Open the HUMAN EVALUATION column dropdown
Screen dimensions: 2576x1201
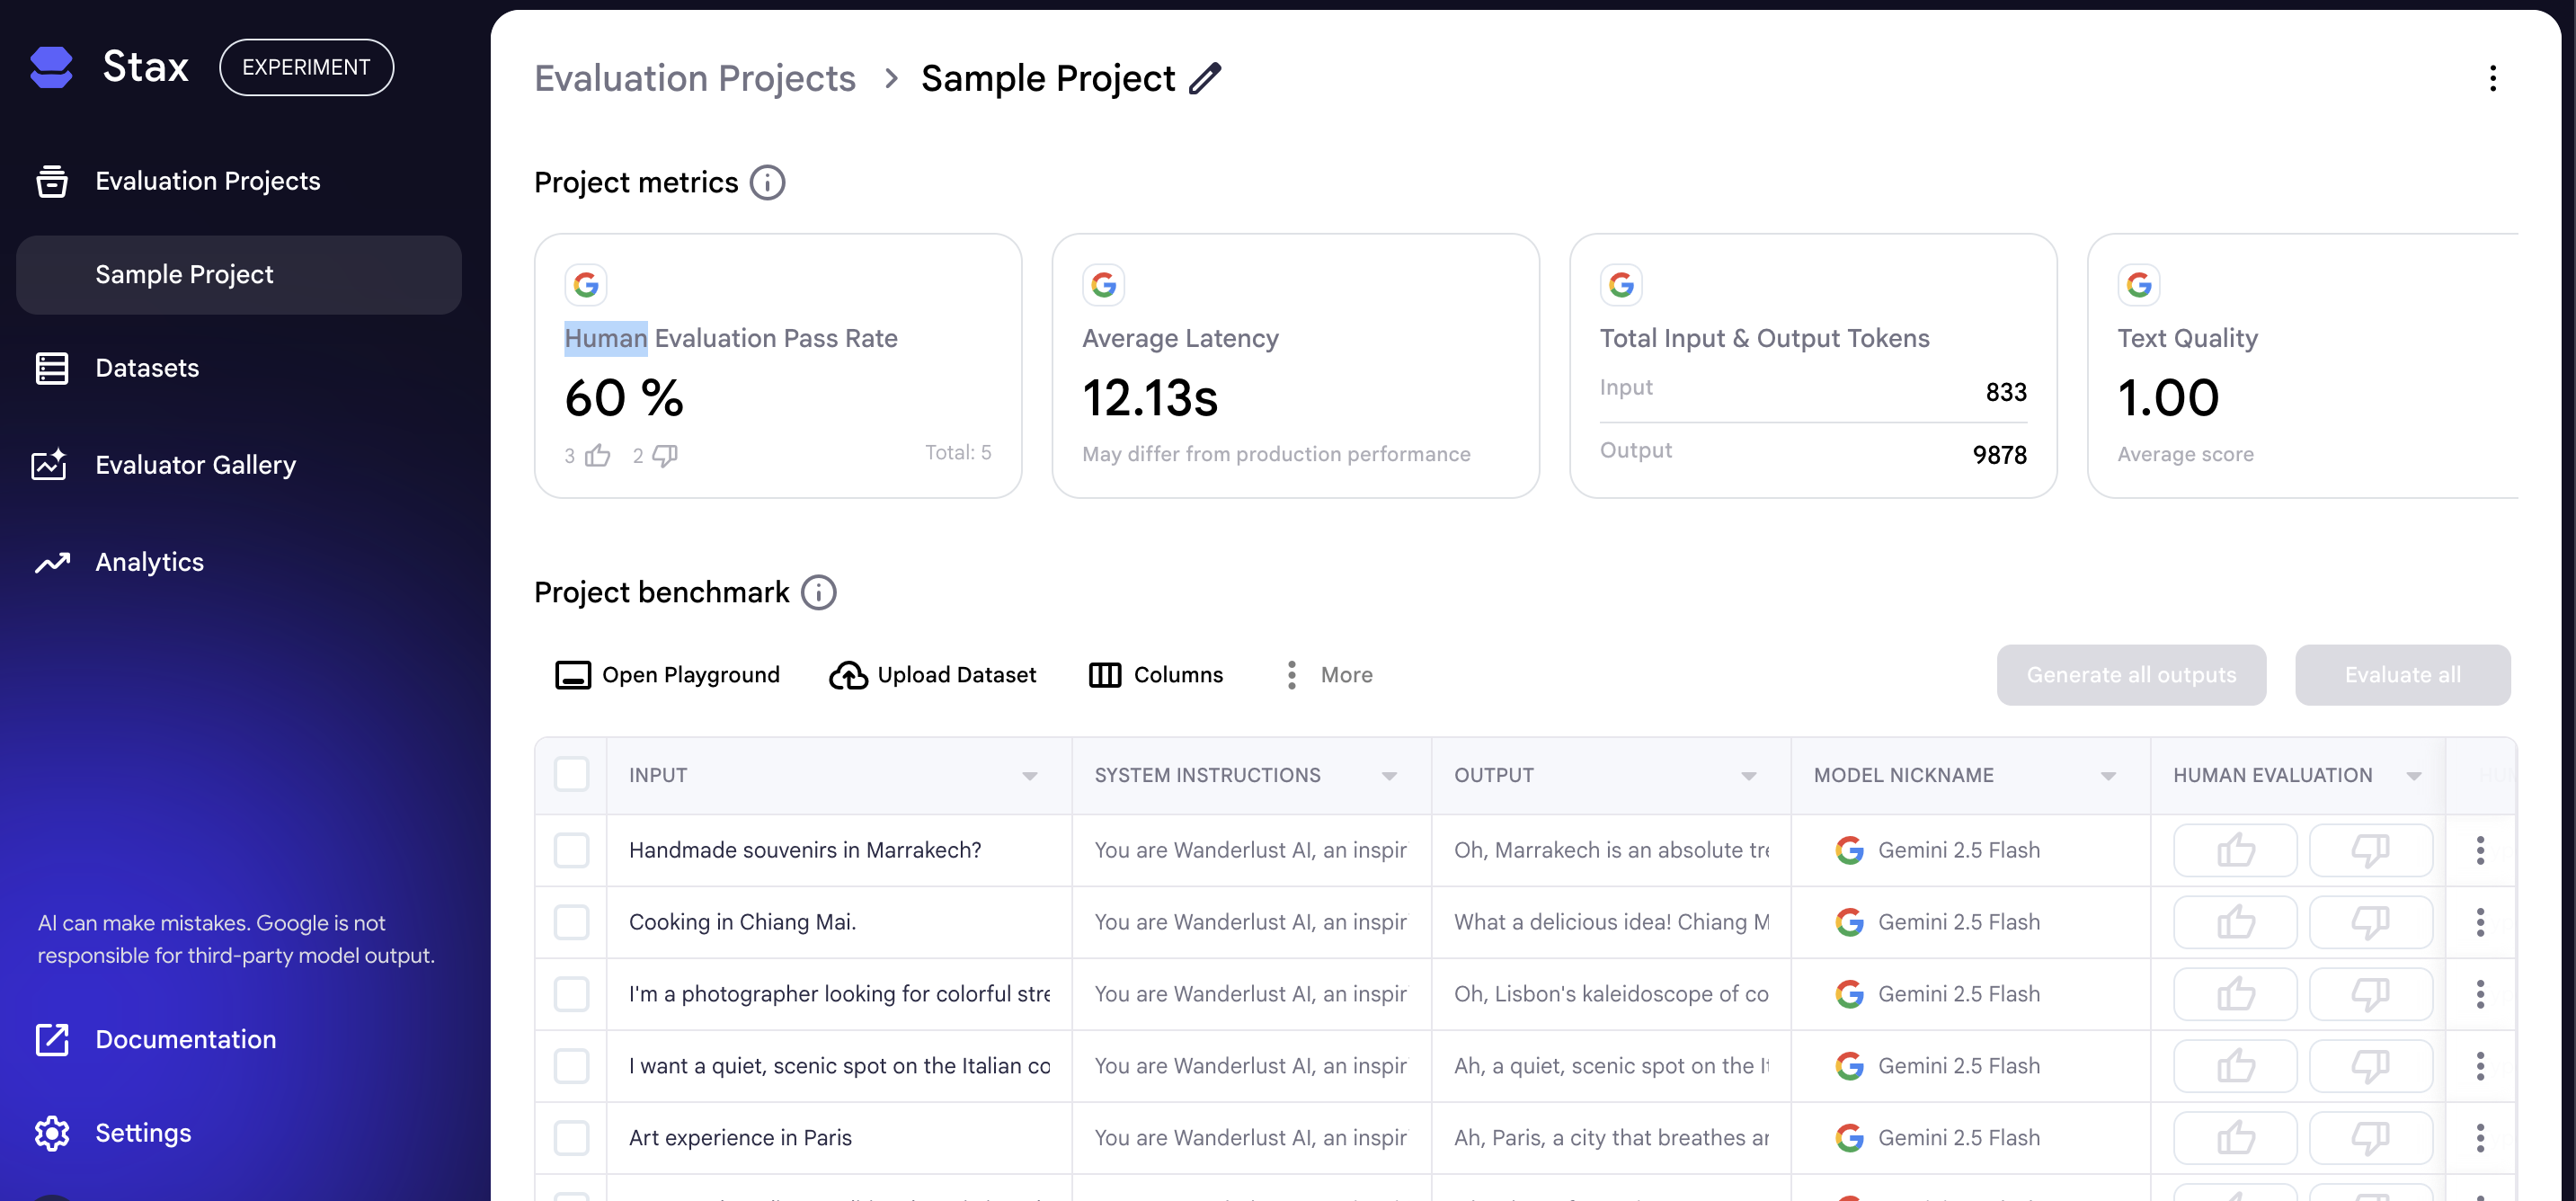click(2413, 776)
